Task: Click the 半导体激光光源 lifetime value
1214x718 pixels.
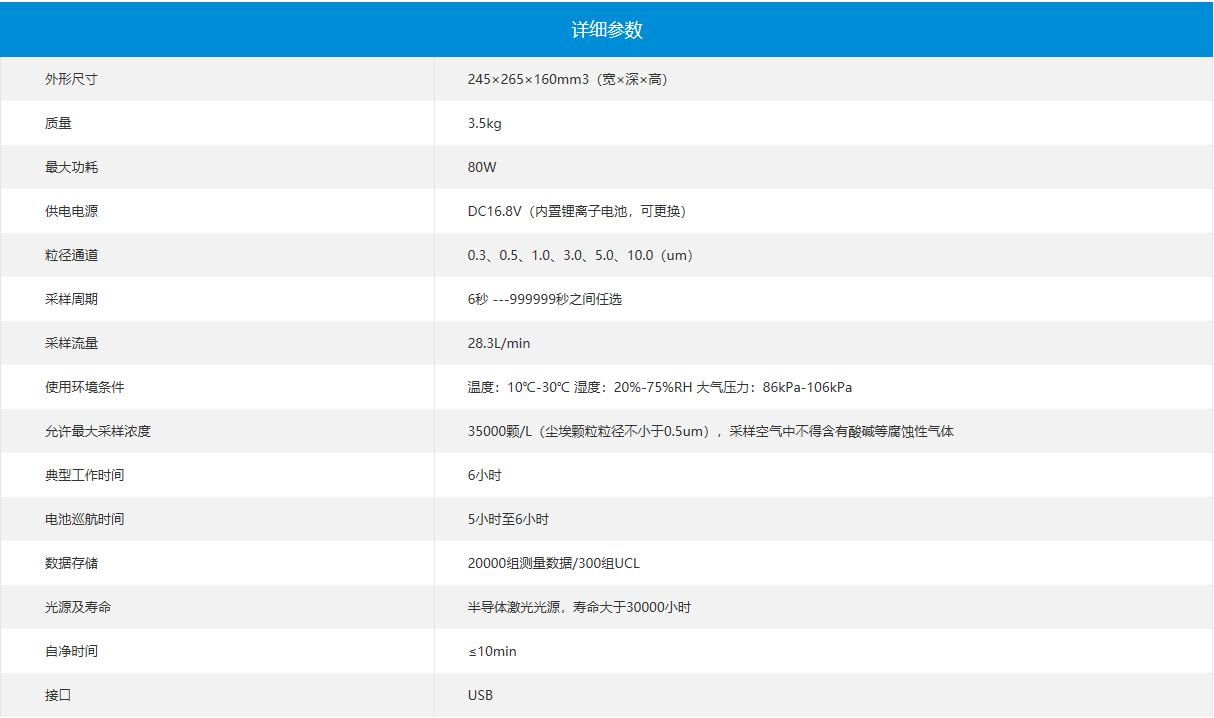Action: 579,607
